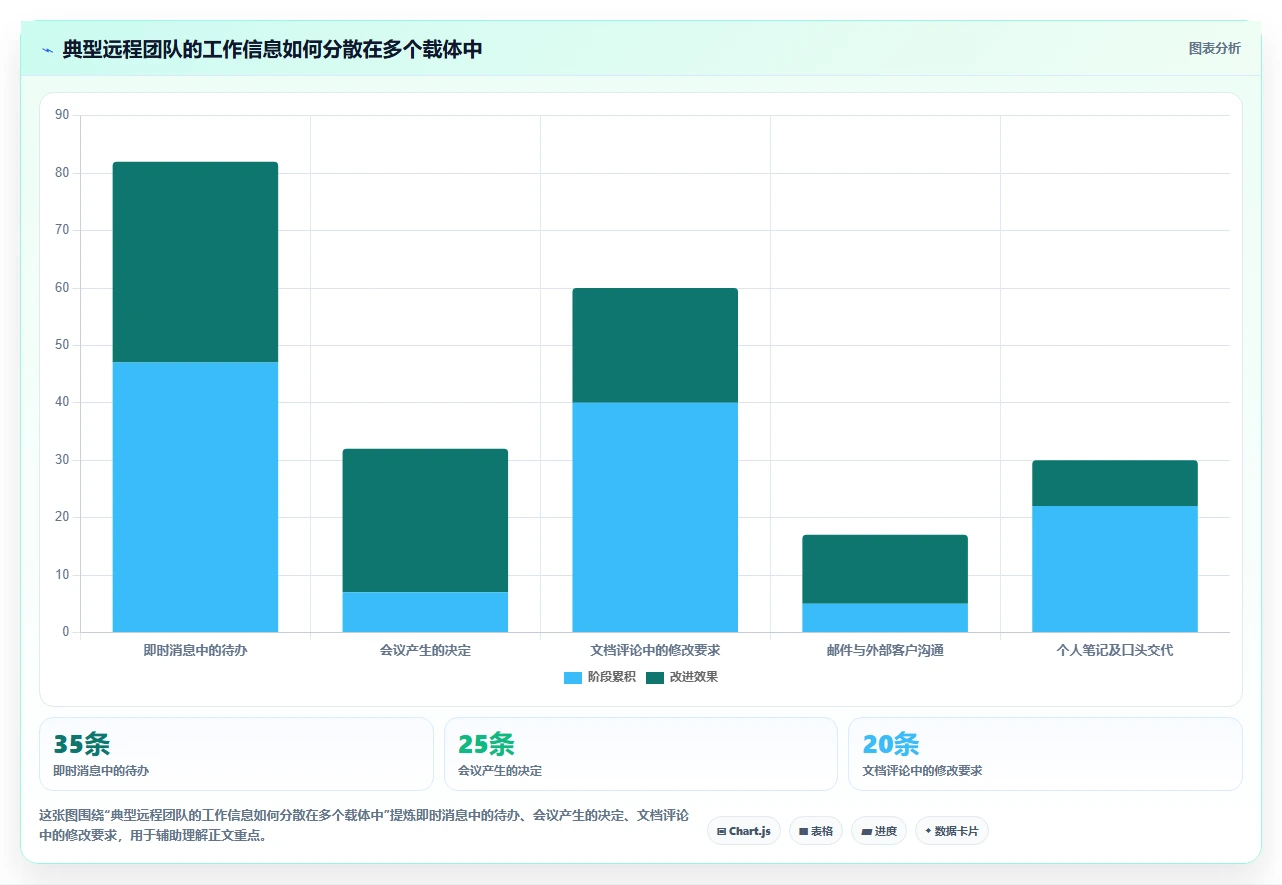1282x885 pixels.
Task: Click the blue bar segment for 文档评论中的修改要求
Action: point(655,517)
